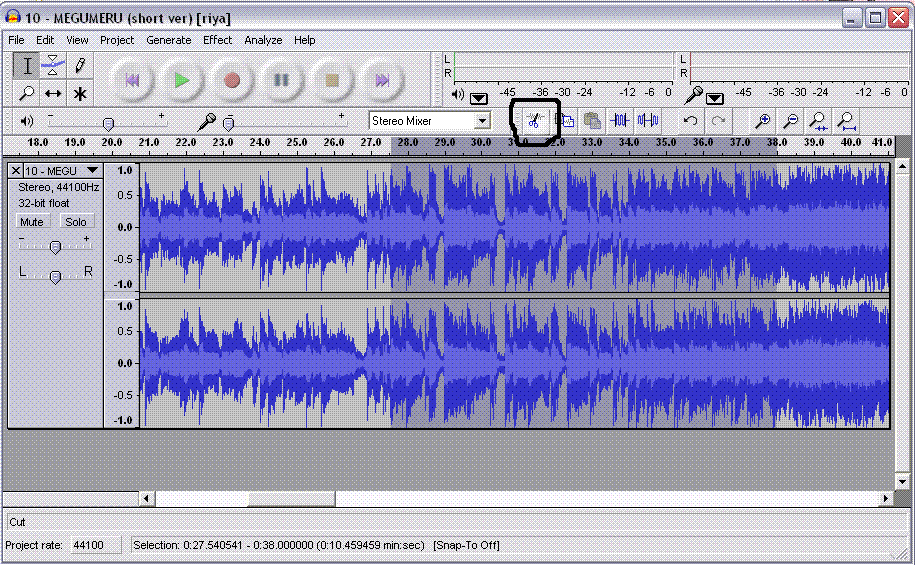Toggle the Pause button

(x=282, y=80)
